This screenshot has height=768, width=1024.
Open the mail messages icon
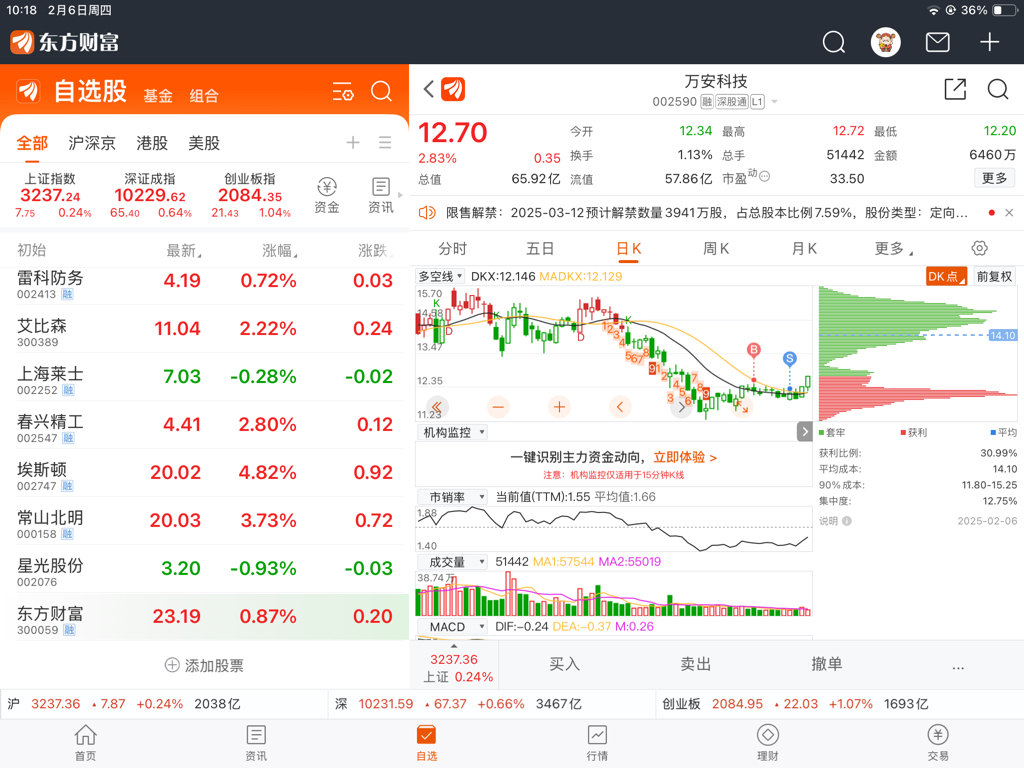click(x=938, y=42)
